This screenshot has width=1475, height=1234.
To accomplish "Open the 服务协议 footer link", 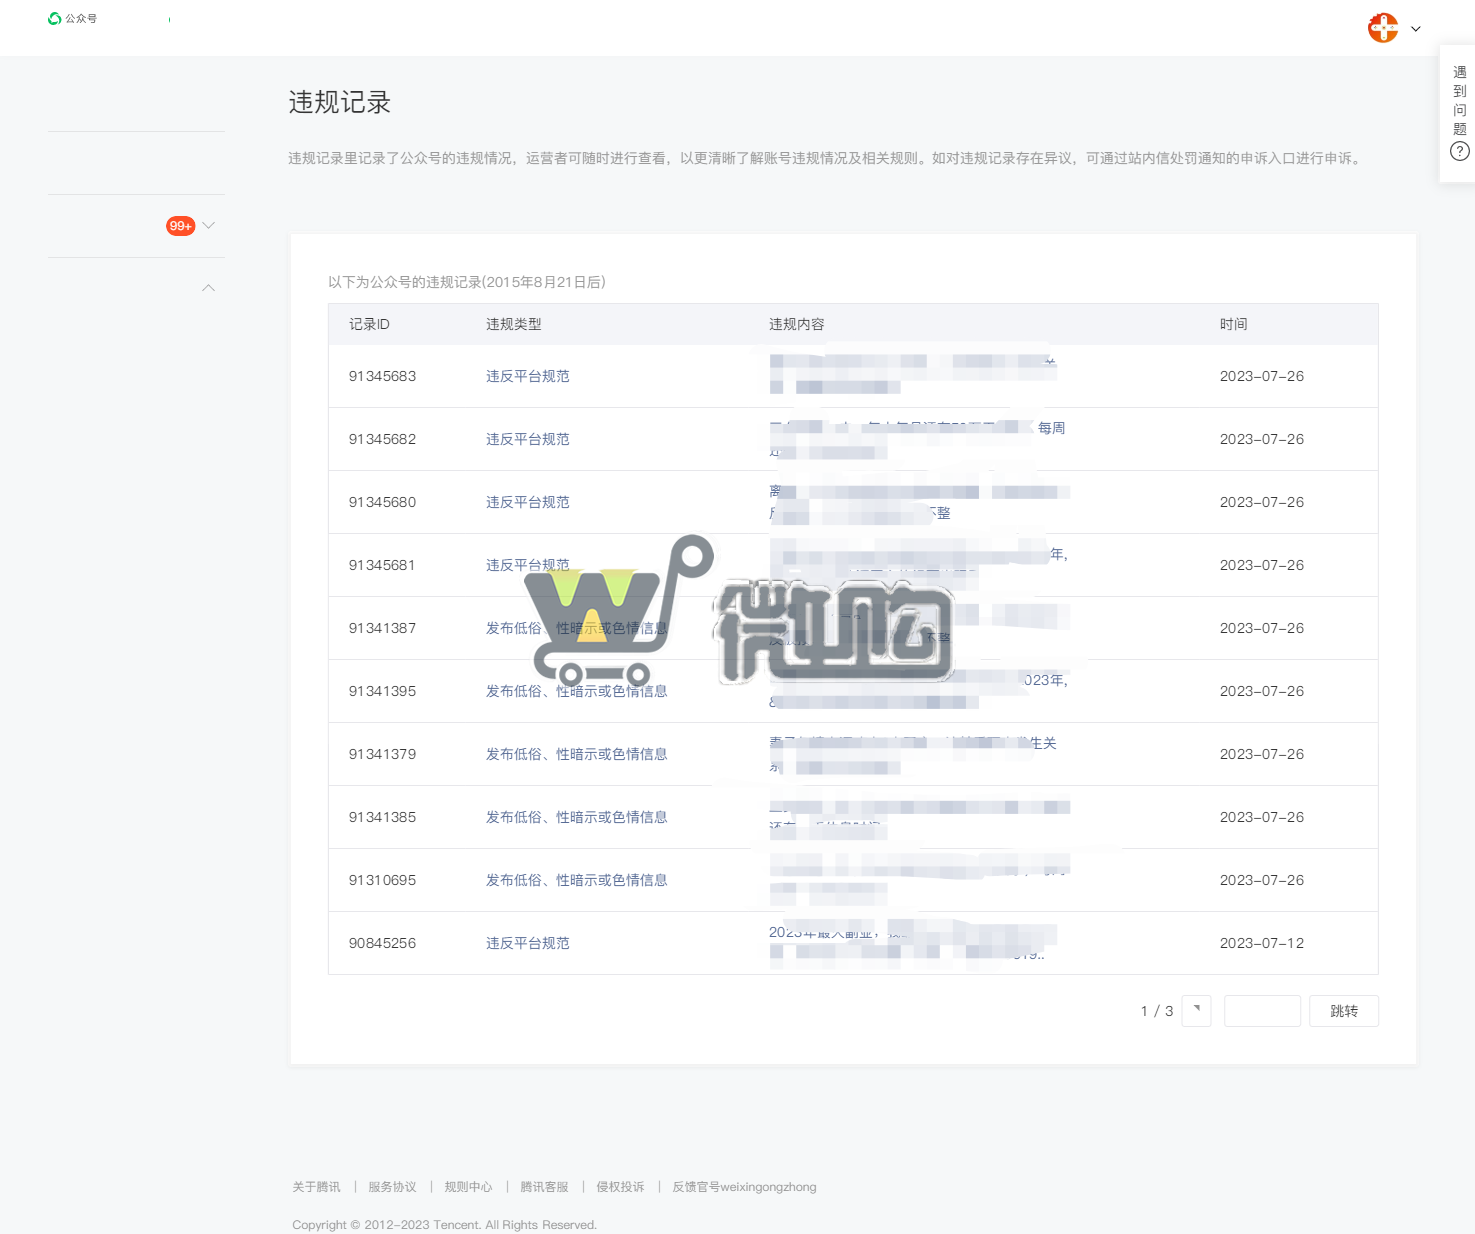I will click(x=392, y=1187).
